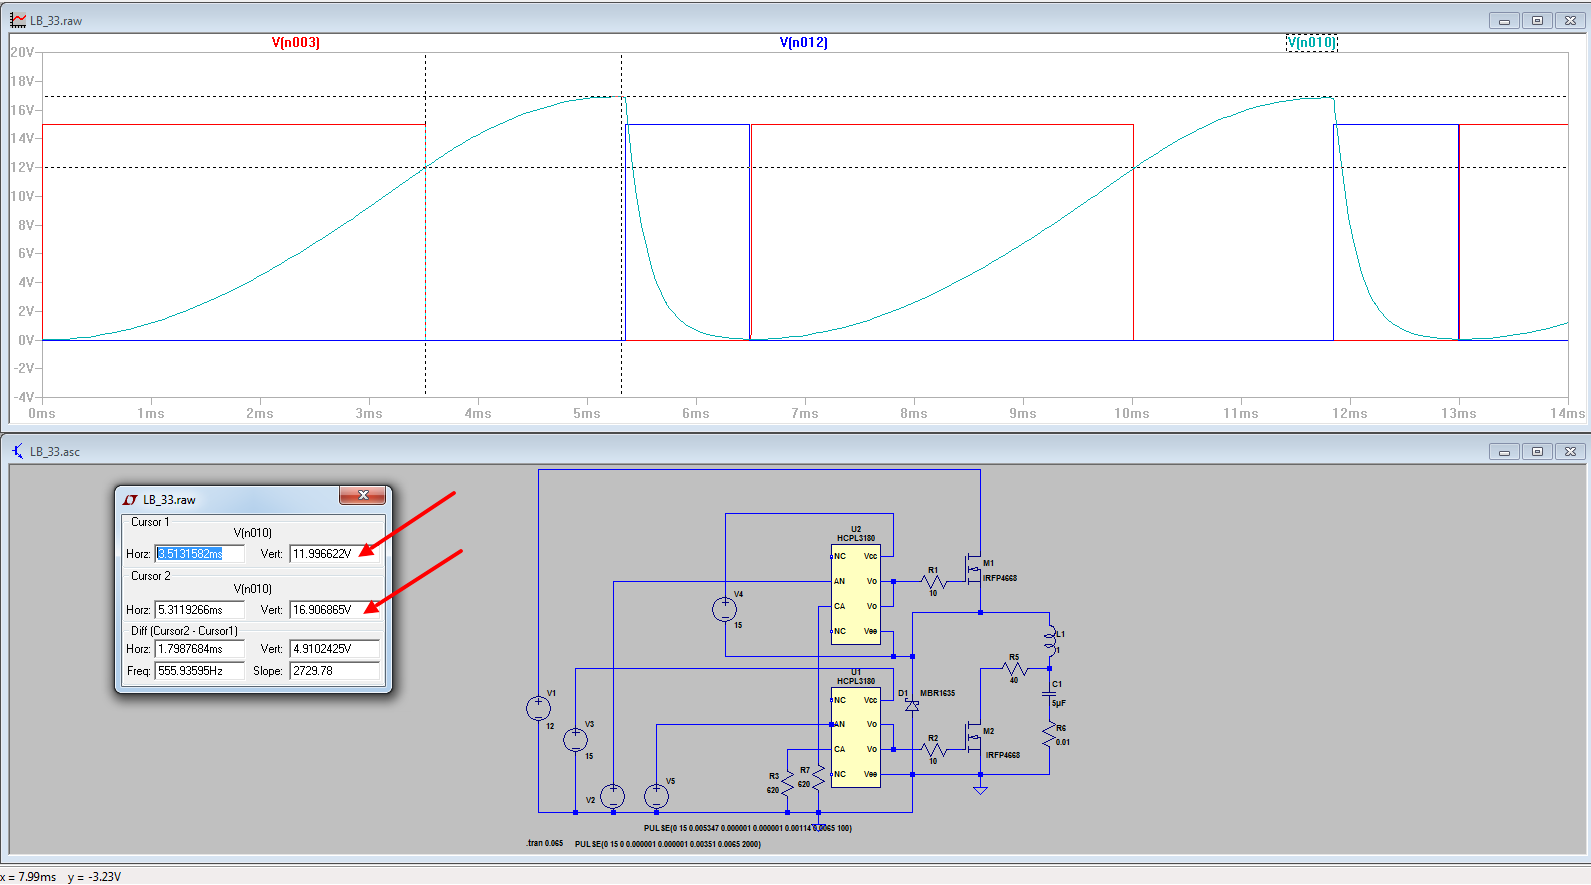Screen dimensions: 1591x885
Task: Select the M1 IRFP4668 MOSFET symbol
Action: click(x=973, y=570)
